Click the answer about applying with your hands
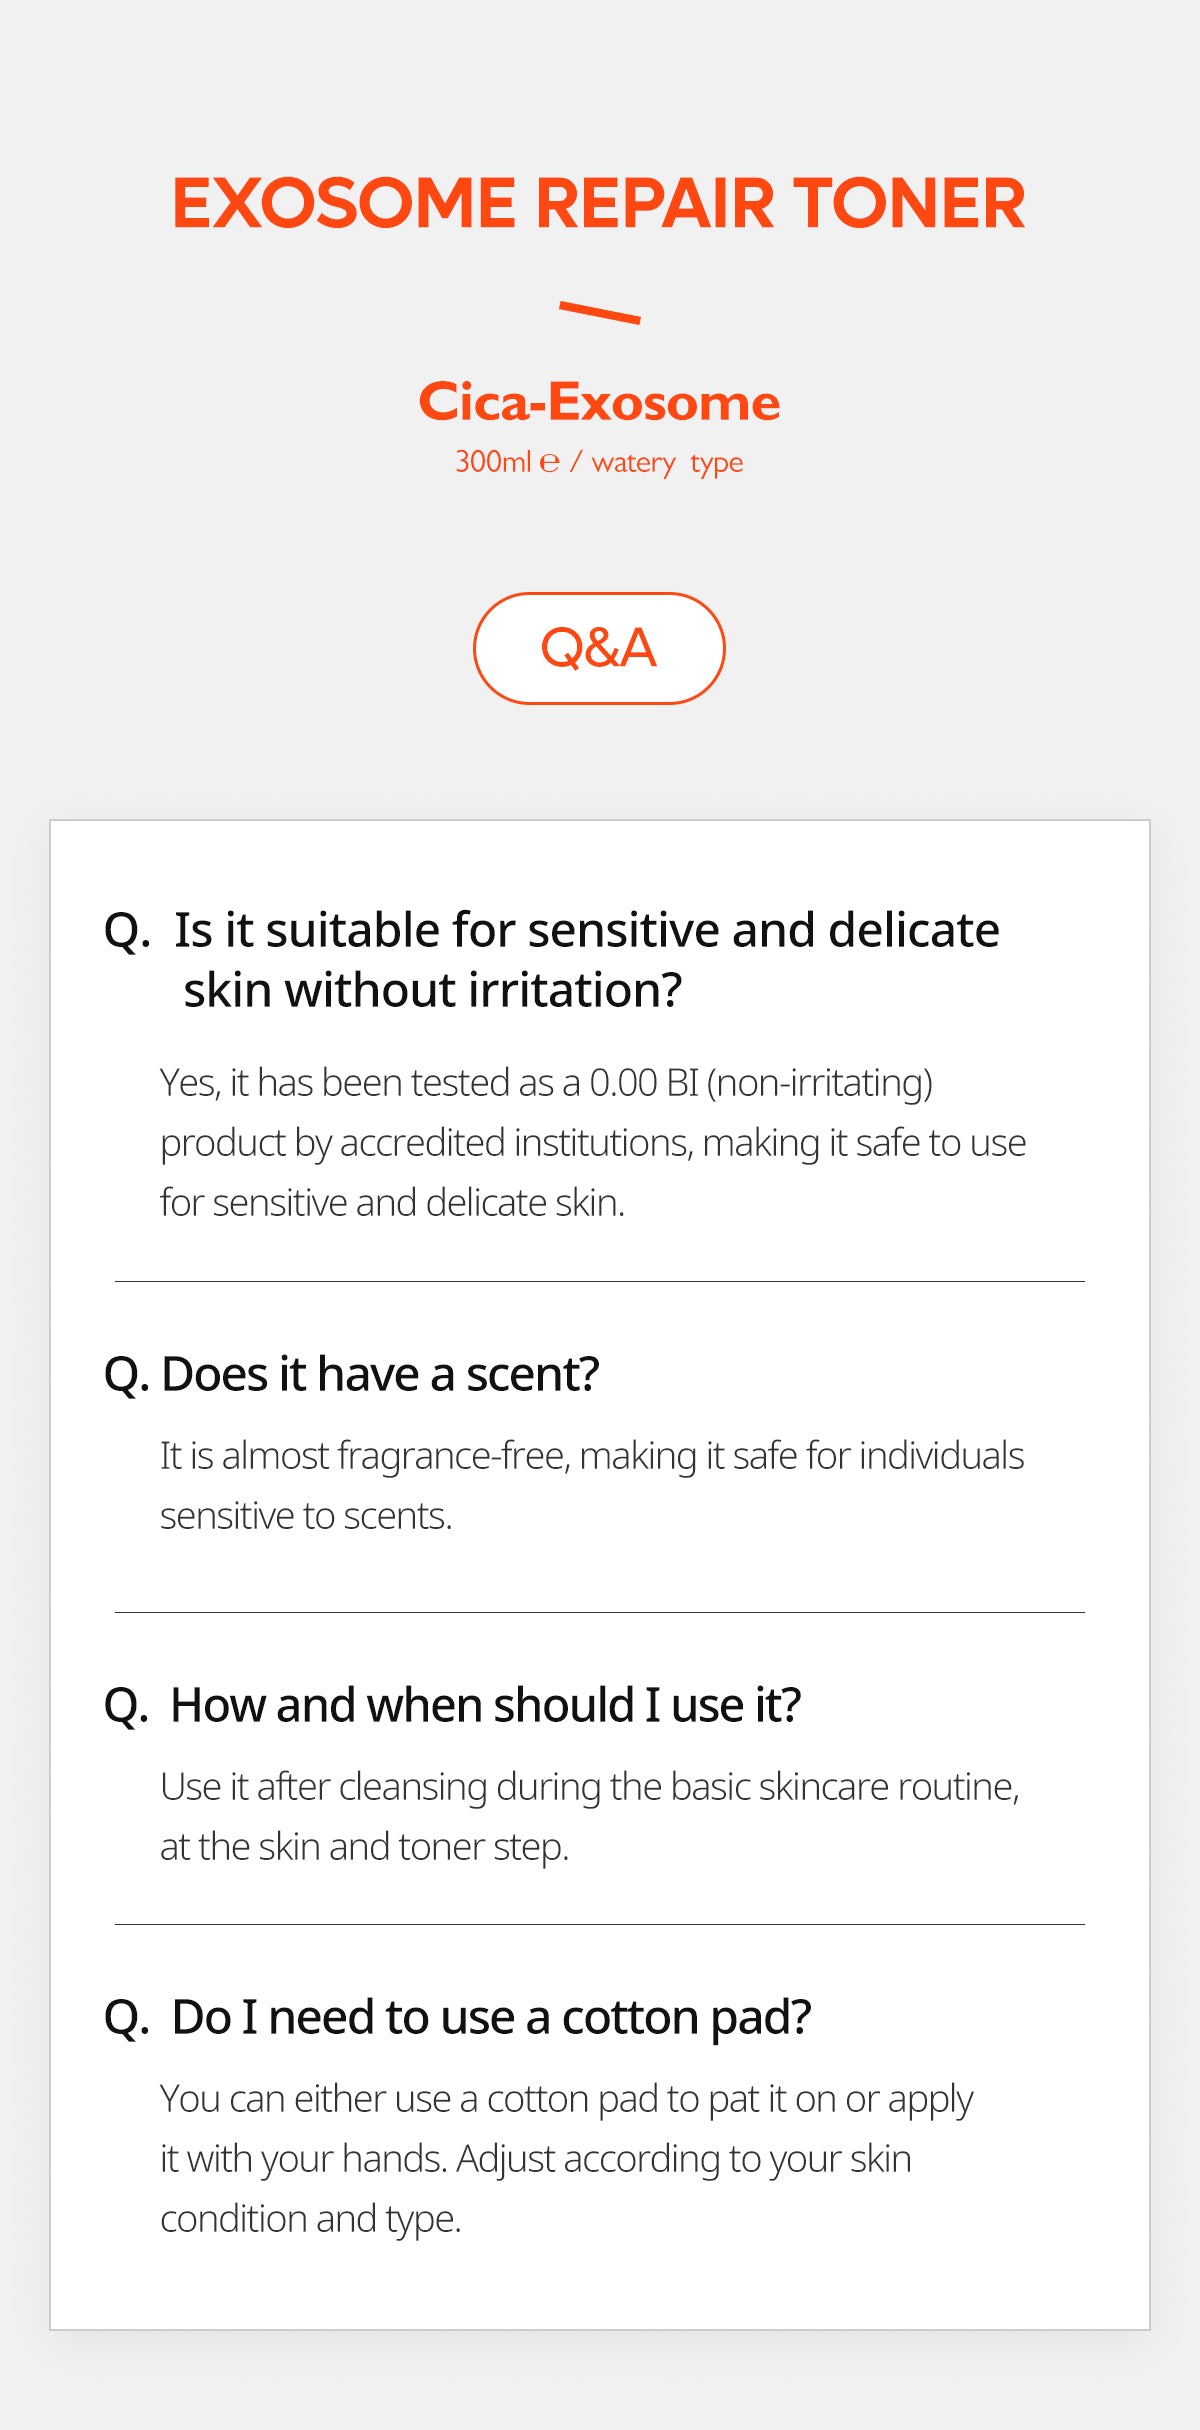Viewport: 1200px width, 2430px height. pos(566,2158)
